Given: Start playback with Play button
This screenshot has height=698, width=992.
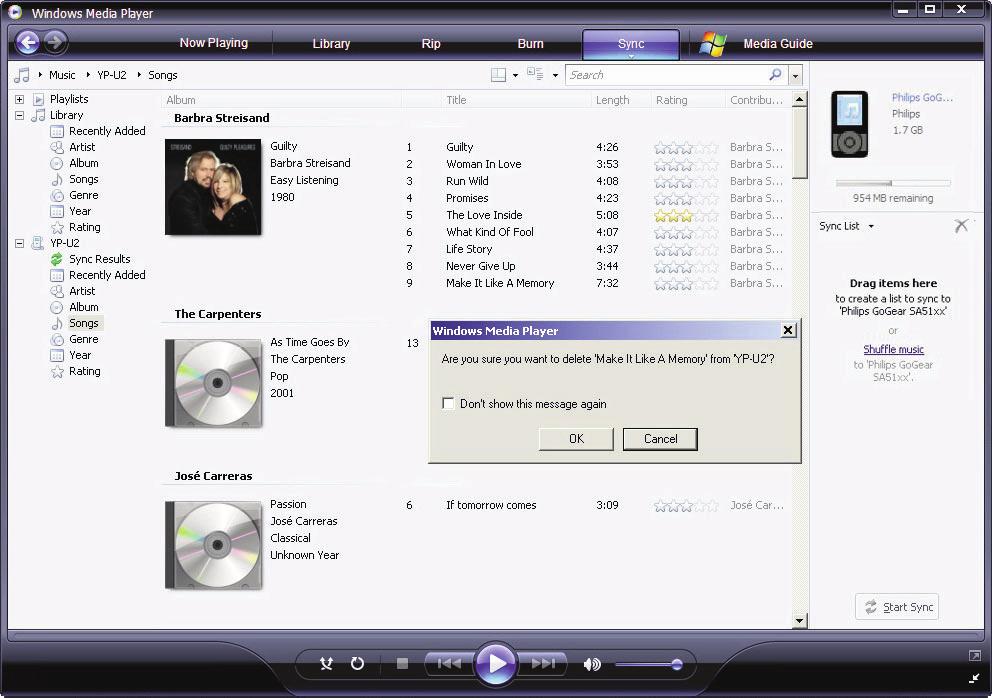Looking at the screenshot, I should pyautogui.click(x=497, y=664).
